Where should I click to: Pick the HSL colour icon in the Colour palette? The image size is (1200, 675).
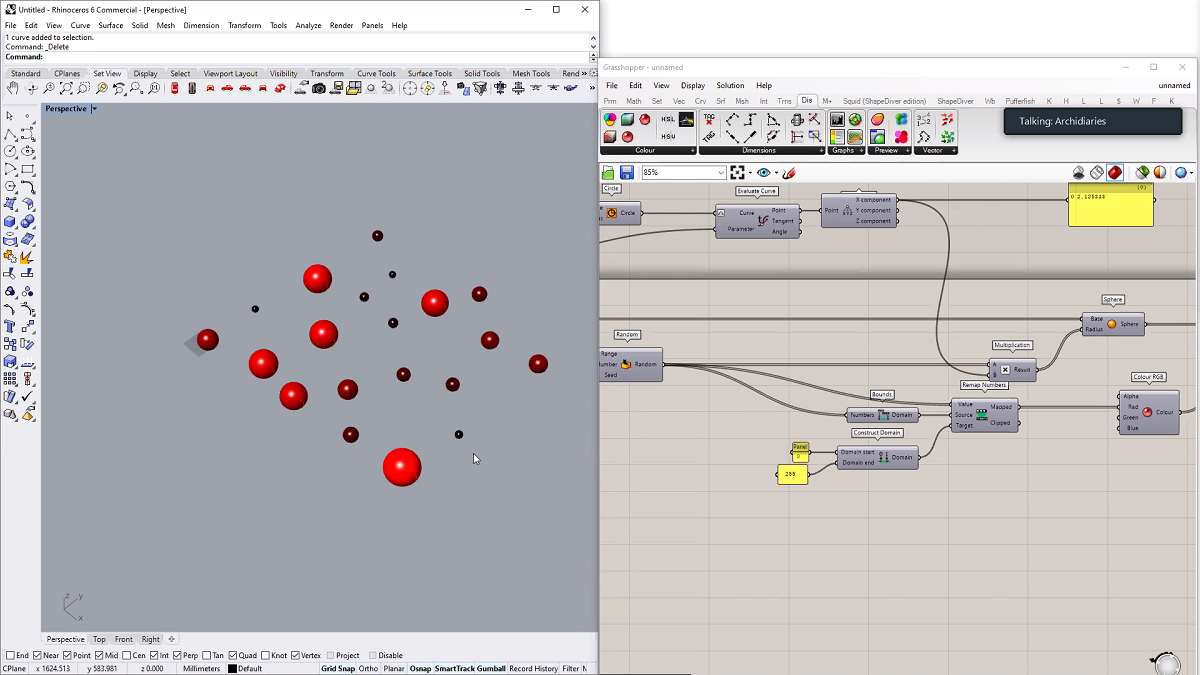667,120
